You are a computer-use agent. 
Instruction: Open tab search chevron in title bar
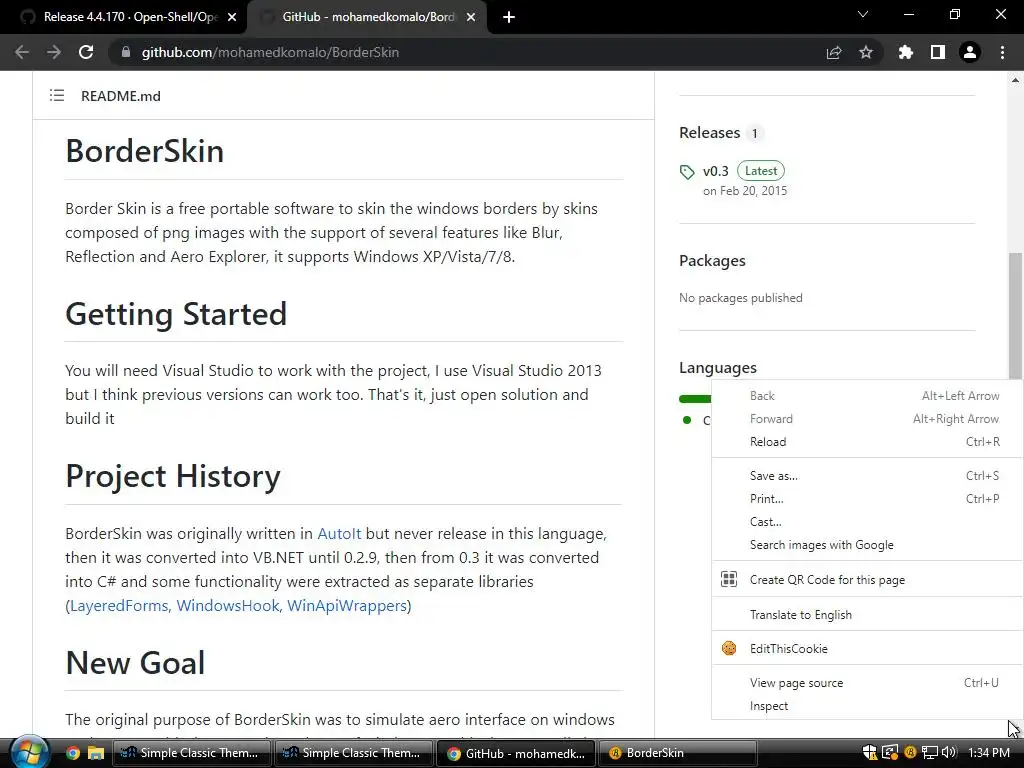(x=863, y=14)
